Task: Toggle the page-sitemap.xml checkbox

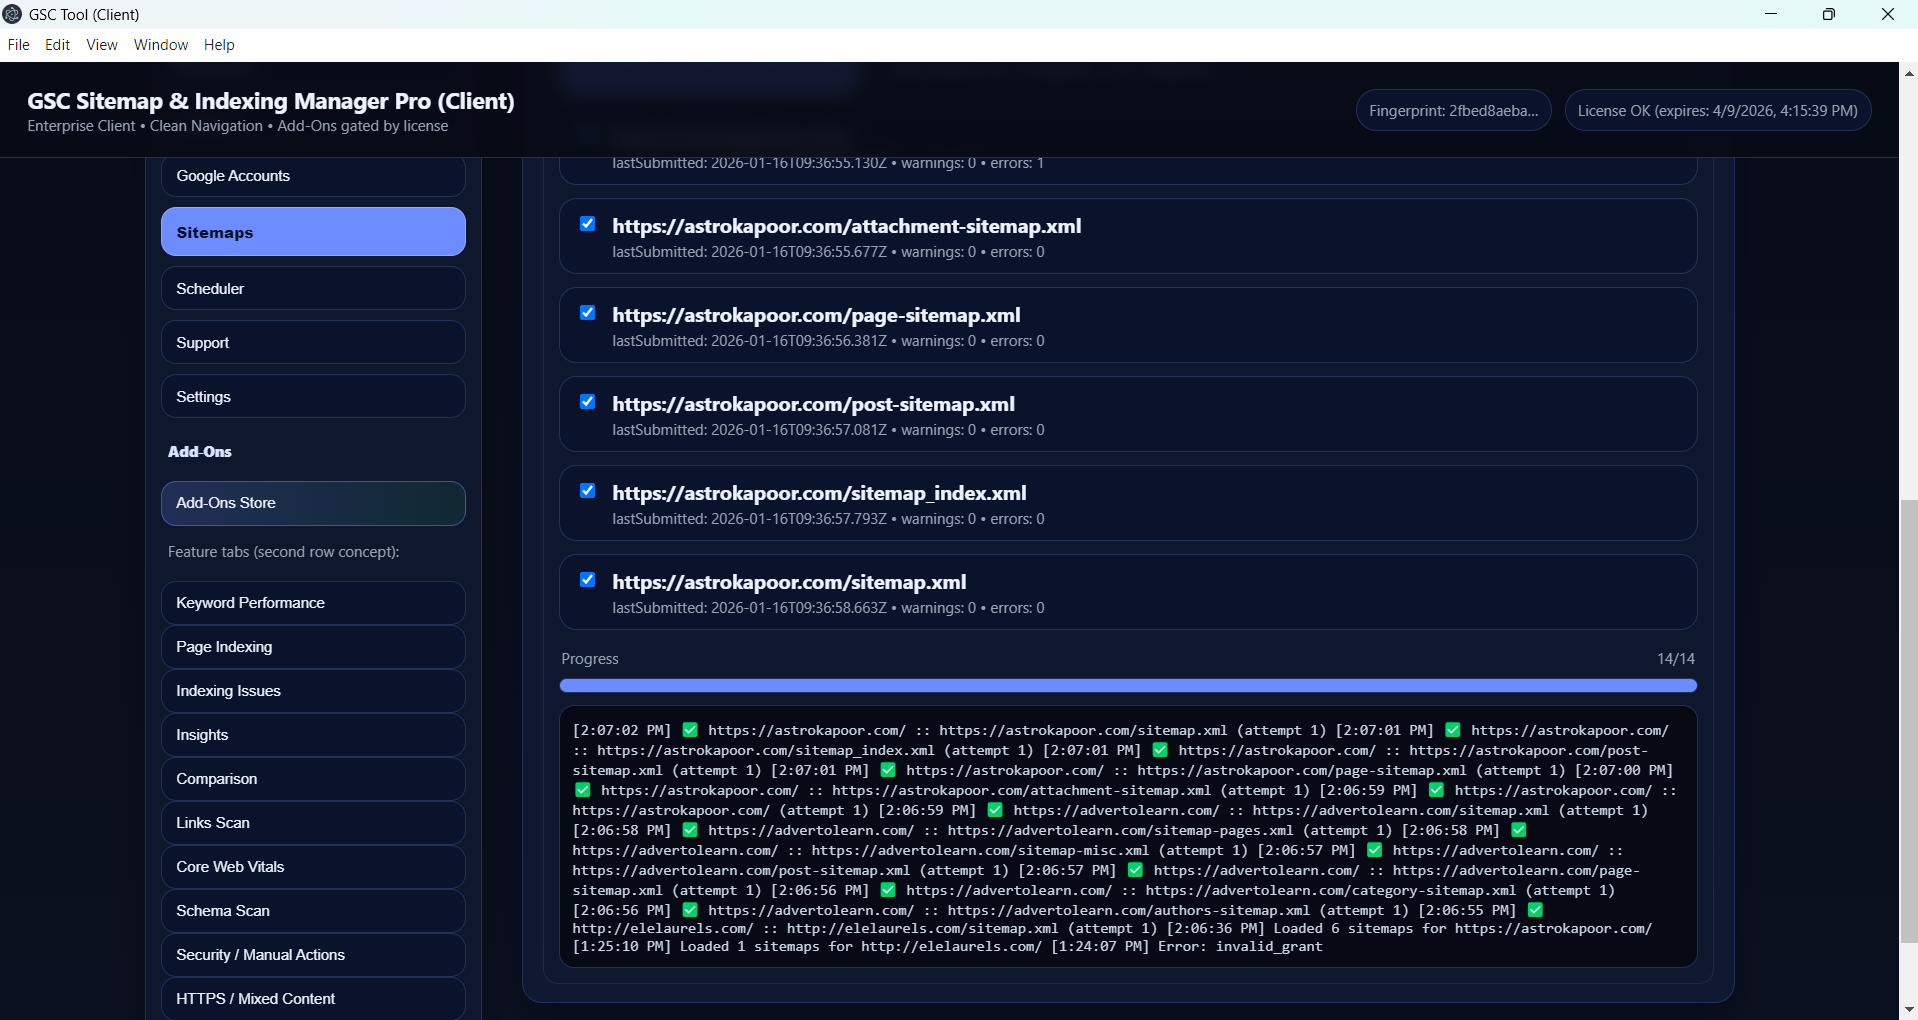Action: coord(588,313)
